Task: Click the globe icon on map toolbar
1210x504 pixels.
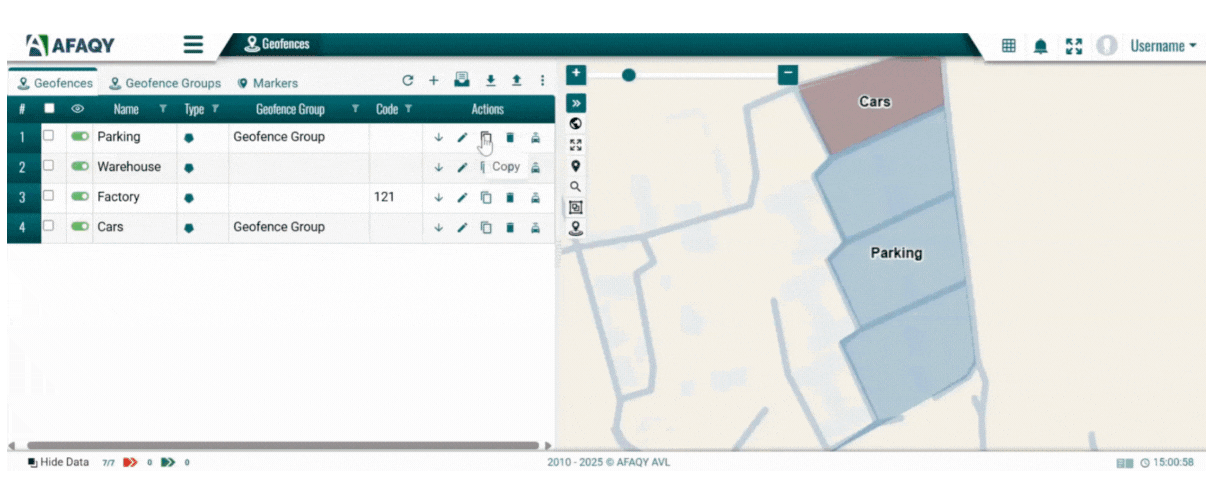Action: [x=576, y=124]
